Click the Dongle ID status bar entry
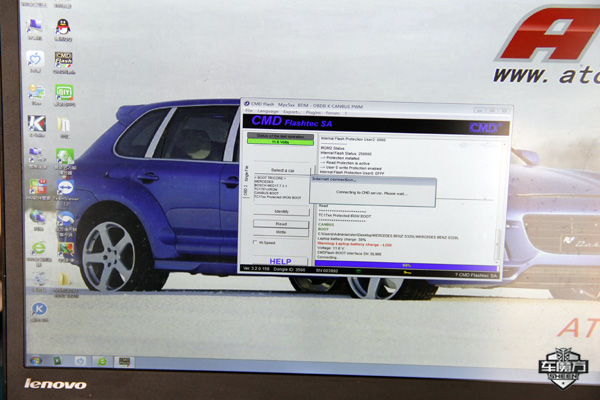The width and height of the screenshot is (600, 400). click(x=291, y=269)
